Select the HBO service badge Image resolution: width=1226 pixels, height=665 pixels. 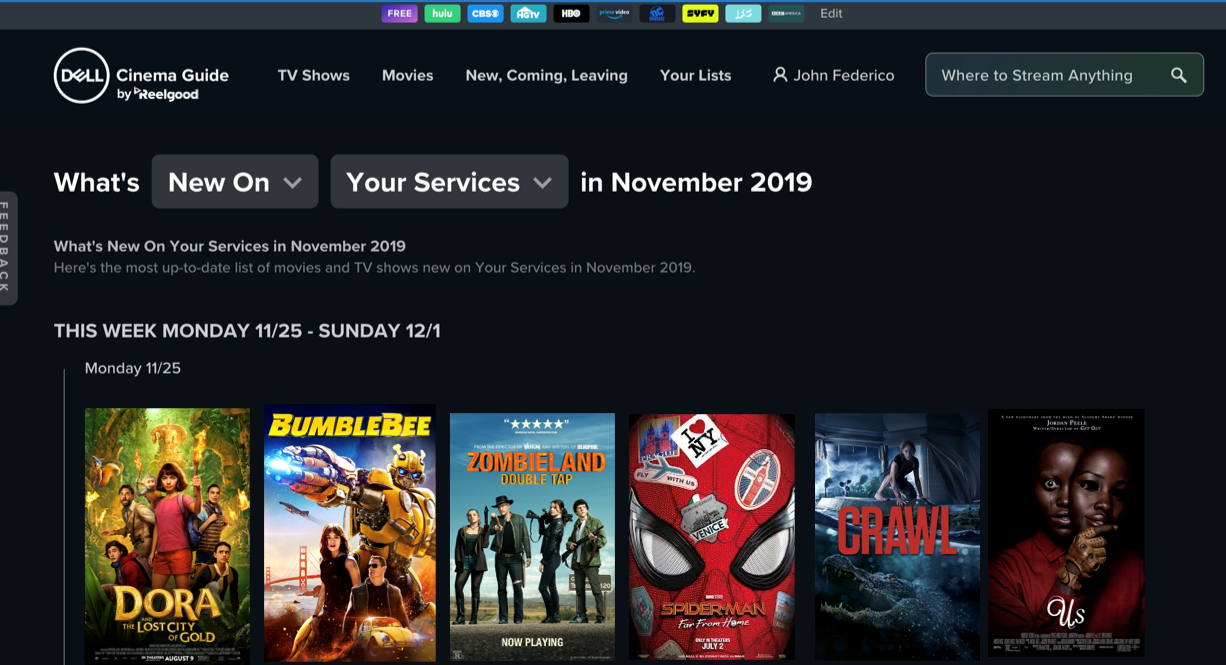(x=571, y=14)
